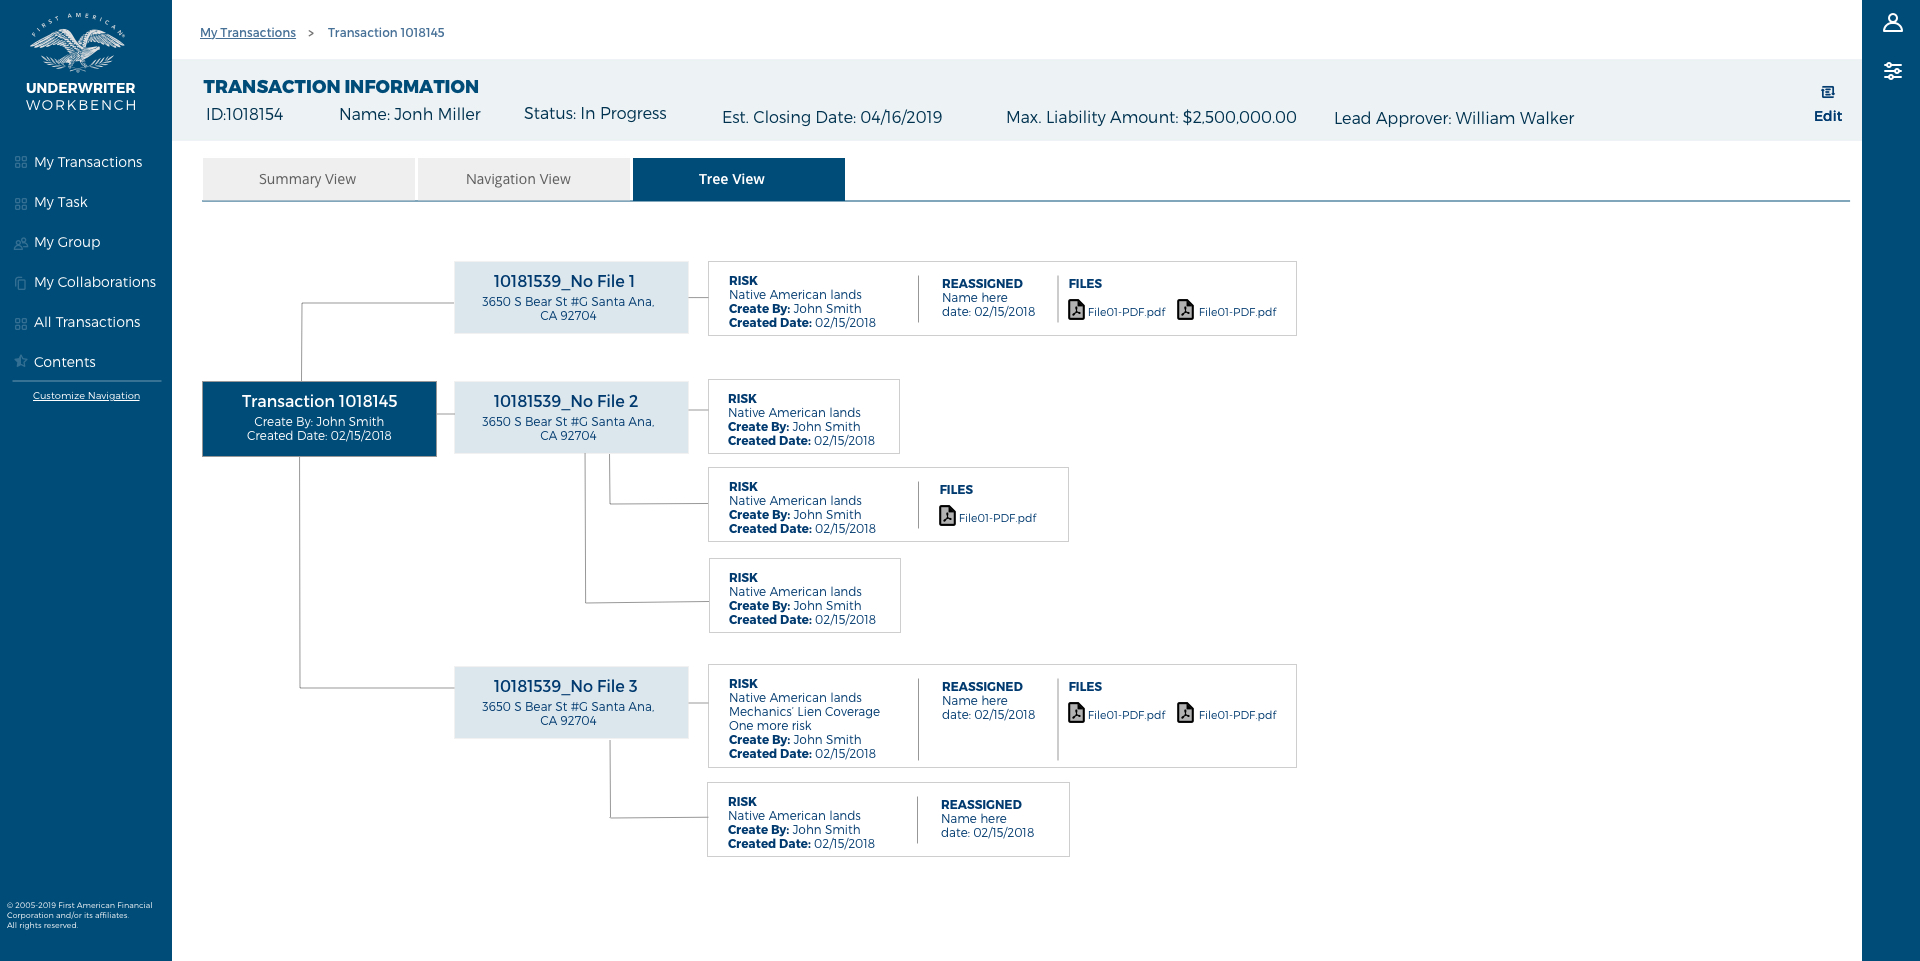
Task: Click the Customize Navigation link
Action: click(x=86, y=396)
